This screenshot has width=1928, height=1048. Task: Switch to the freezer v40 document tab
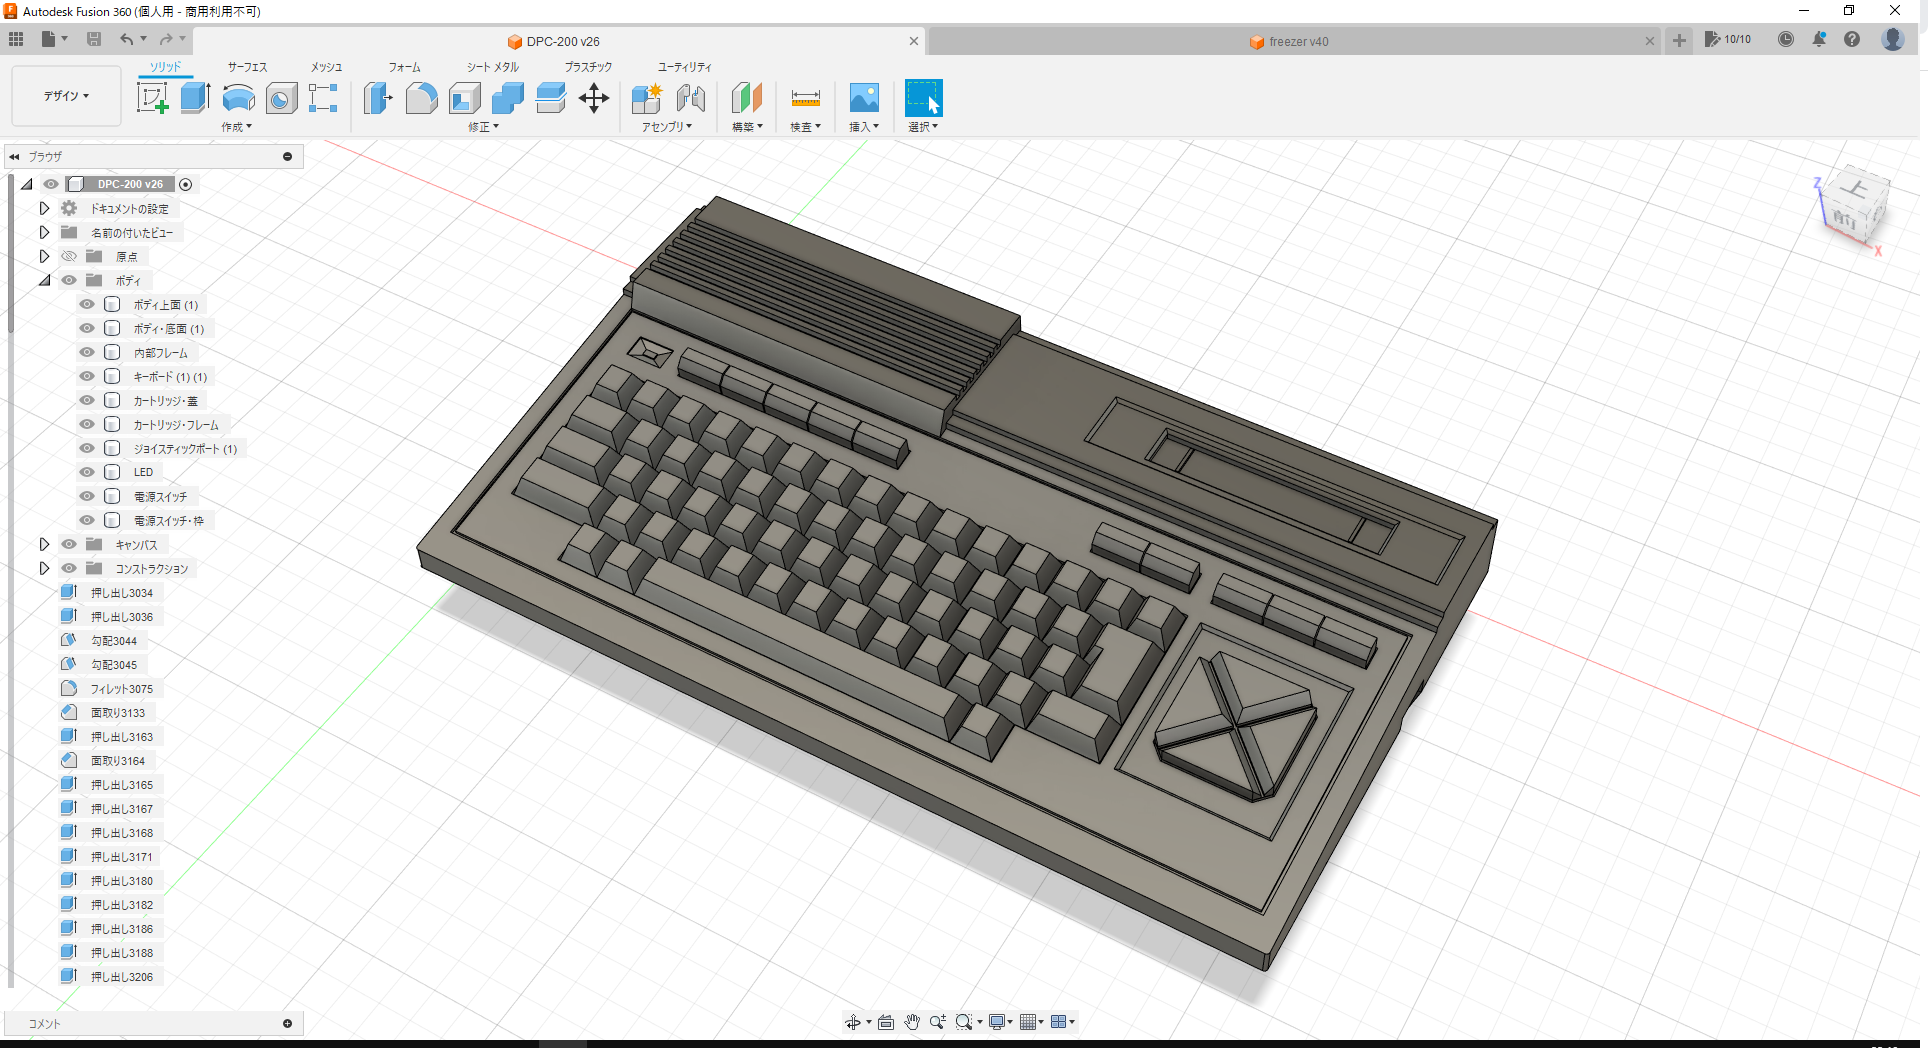[1290, 41]
